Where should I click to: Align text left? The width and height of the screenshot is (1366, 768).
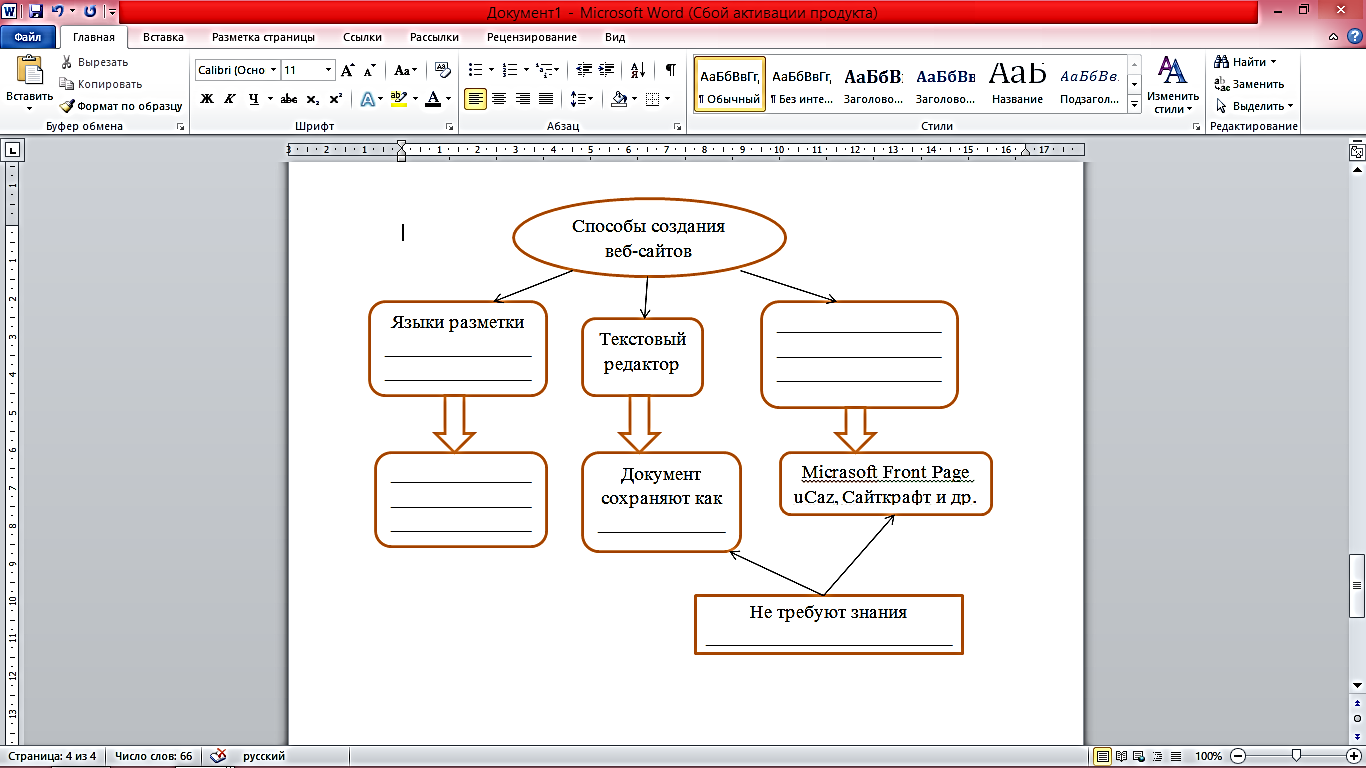475,98
